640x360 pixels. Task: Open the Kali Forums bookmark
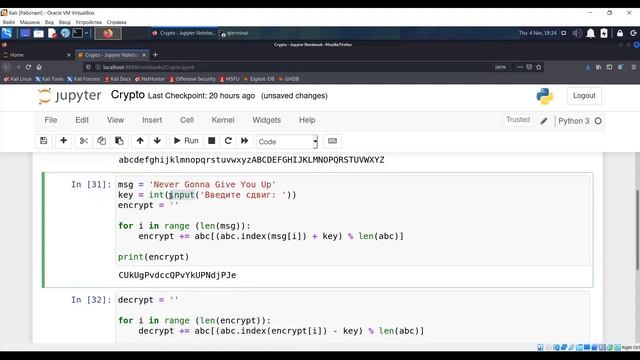click(84, 79)
